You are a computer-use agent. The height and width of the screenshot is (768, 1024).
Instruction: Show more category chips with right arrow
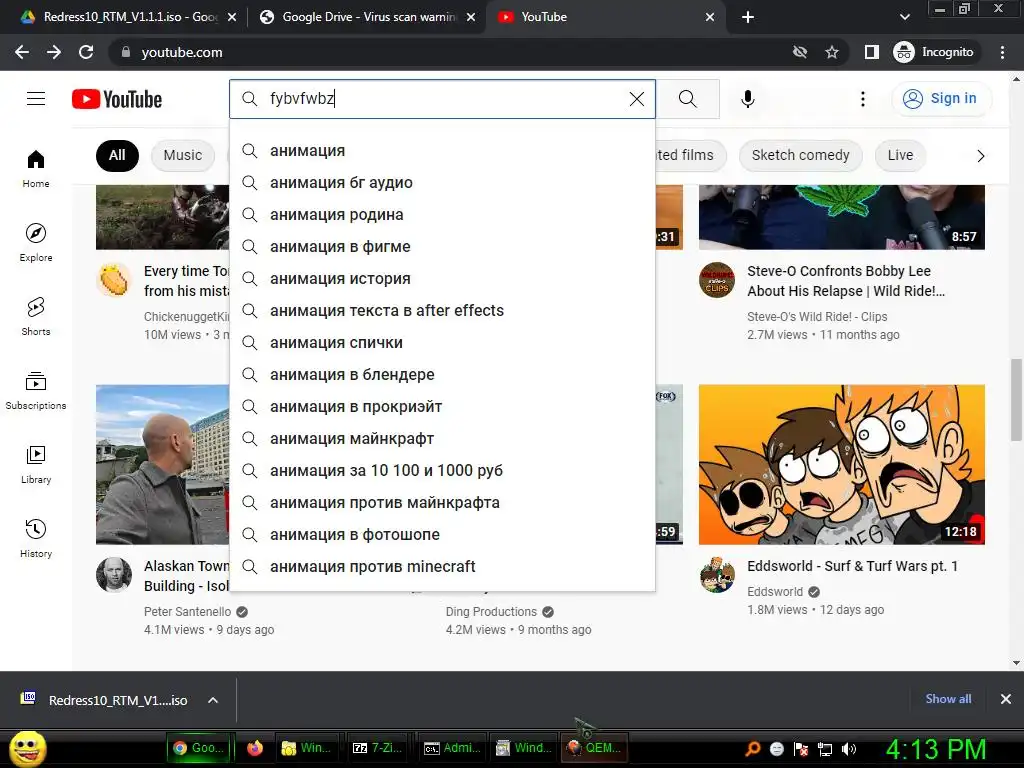980,155
